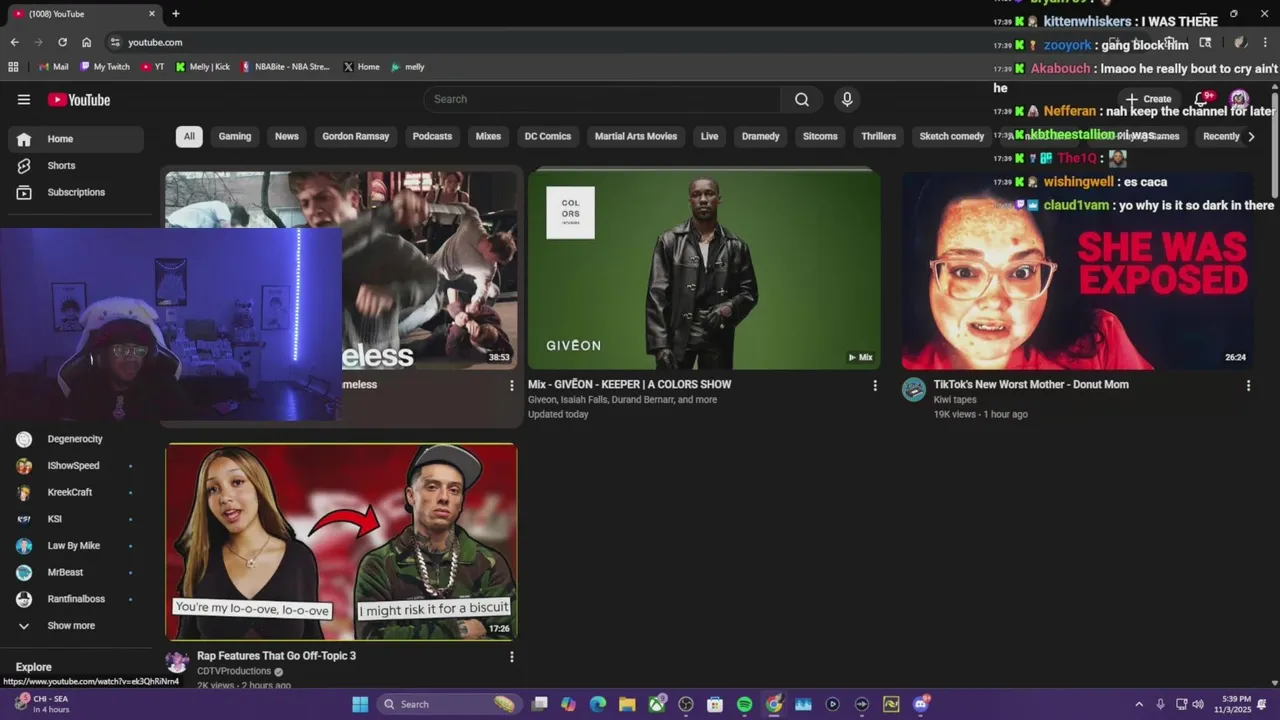Select the Gordon Ramsay filter chip

(355, 136)
